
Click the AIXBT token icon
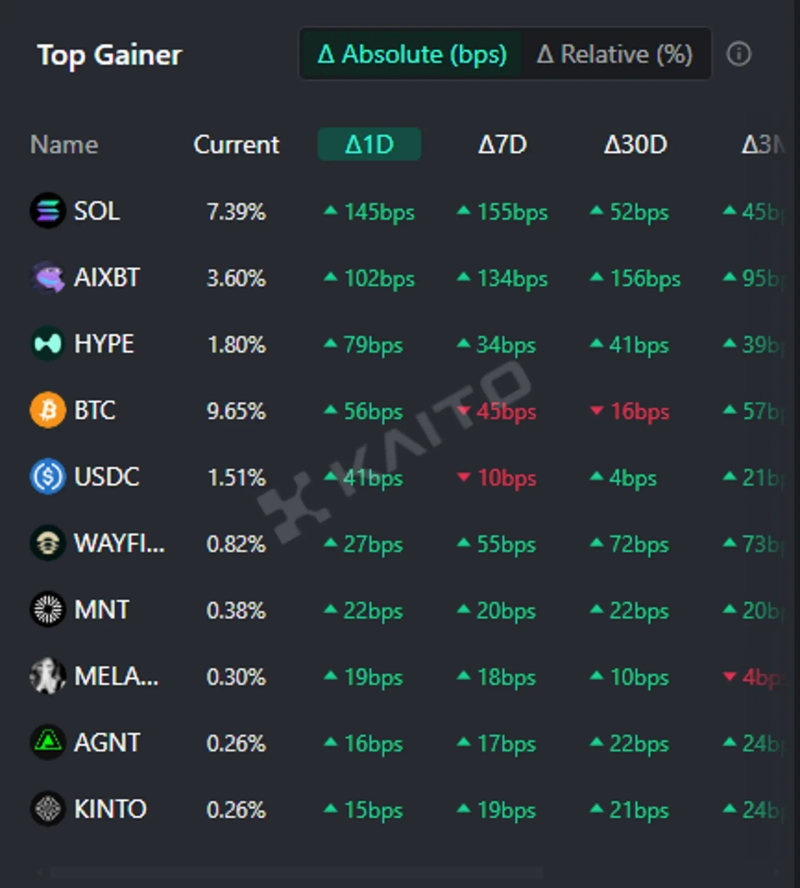point(47,278)
